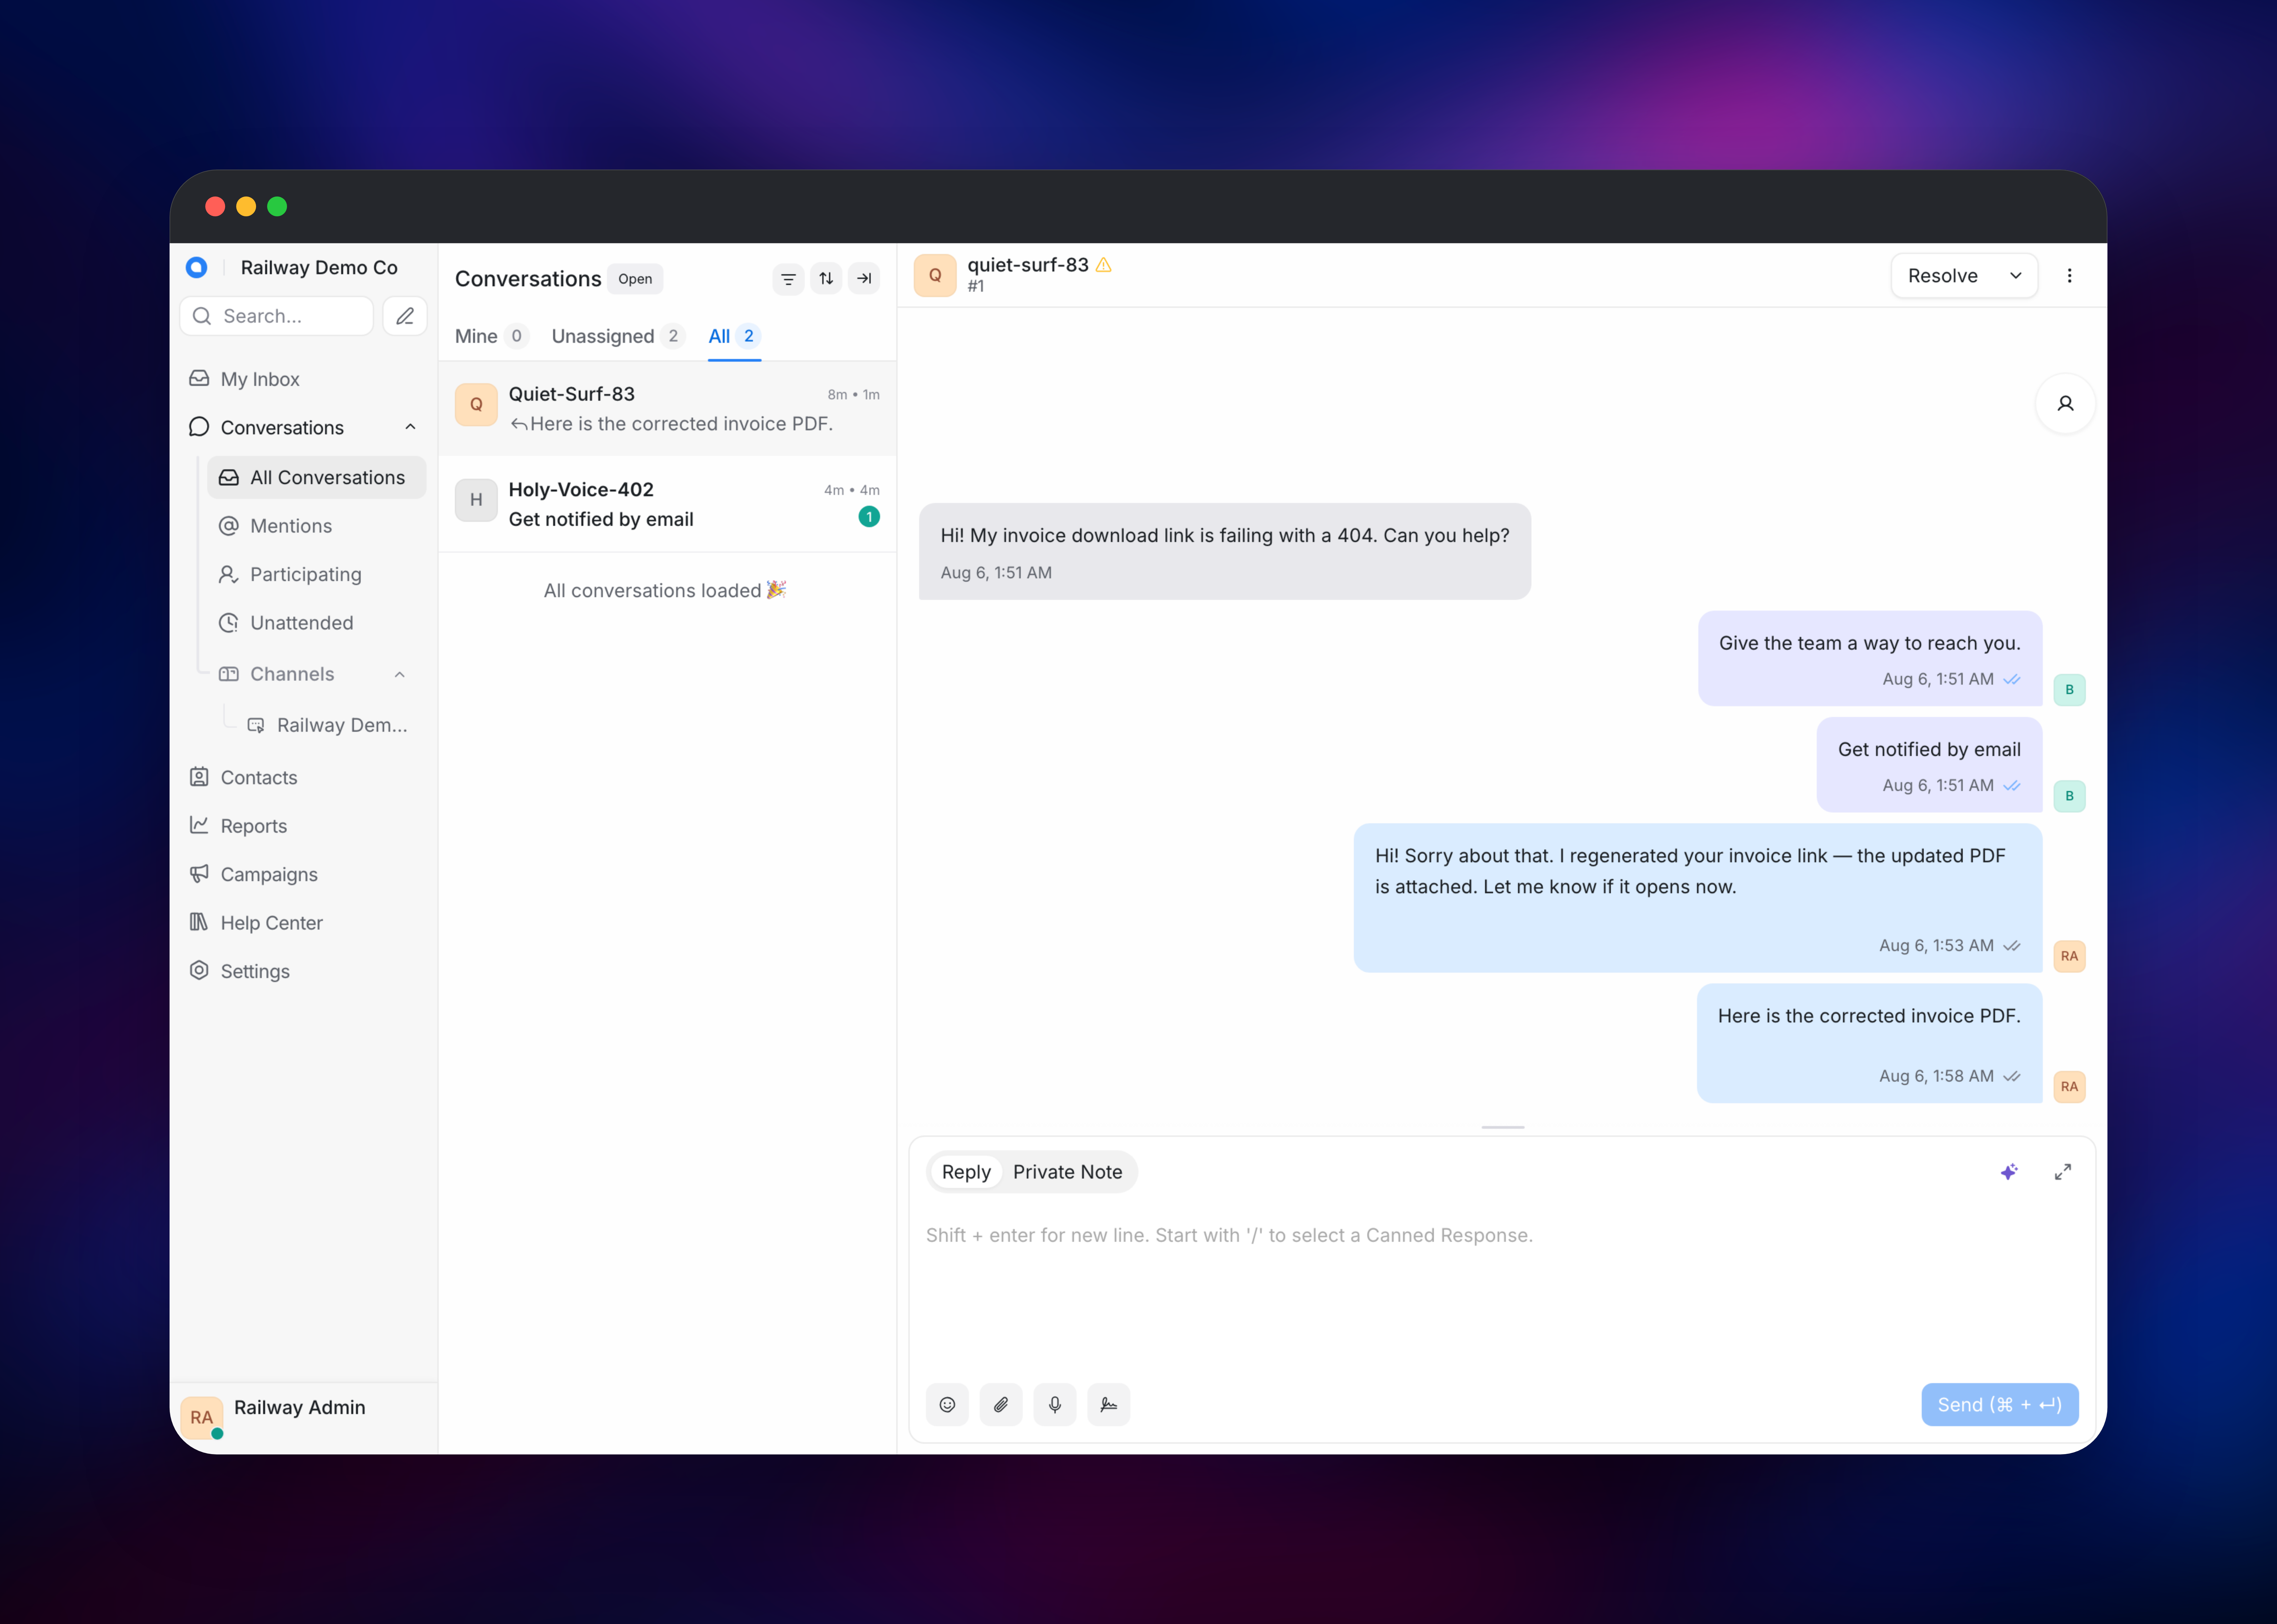Click the Q avatar in conversation header
The image size is (2277, 1624).
pyautogui.click(x=935, y=275)
